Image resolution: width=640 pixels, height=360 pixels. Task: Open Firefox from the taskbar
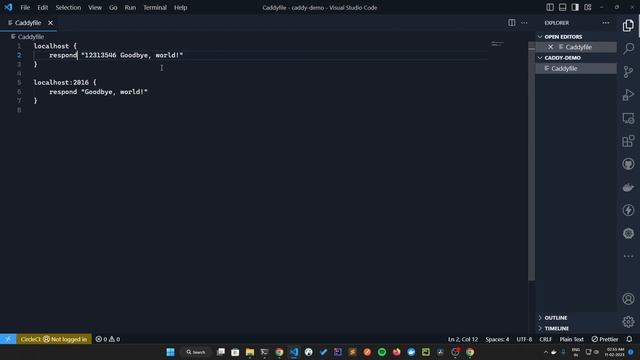click(x=396, y=352)
